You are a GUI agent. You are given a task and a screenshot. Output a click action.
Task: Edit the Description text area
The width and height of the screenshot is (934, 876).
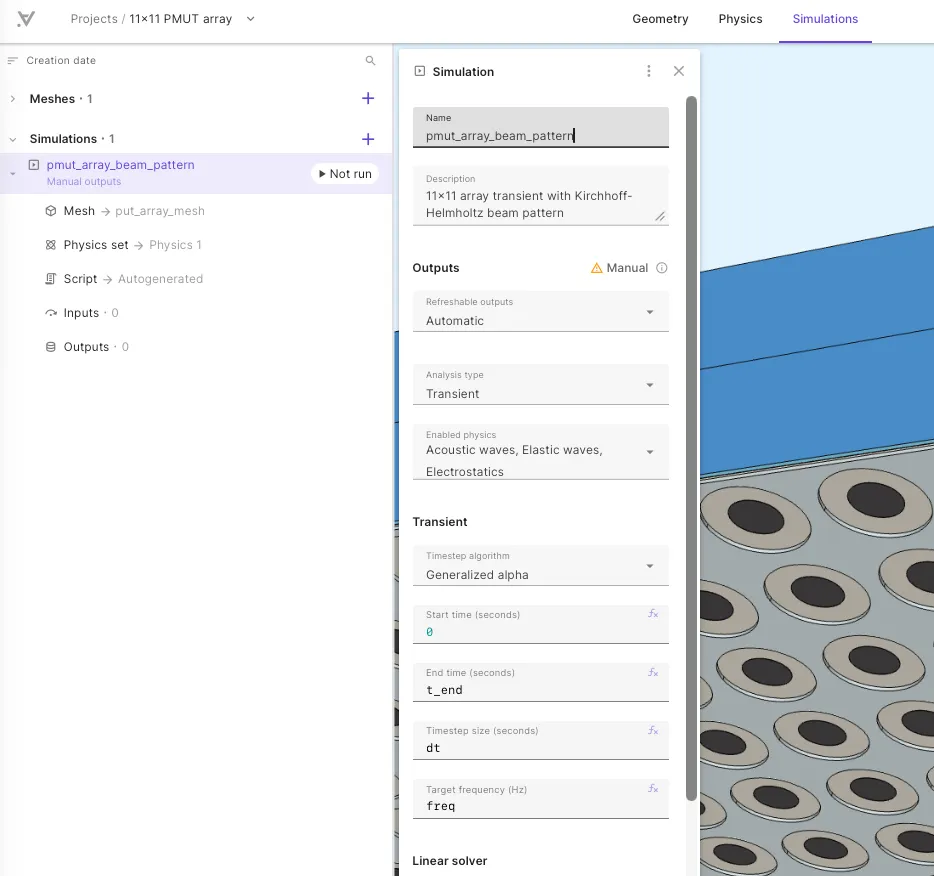(x=540, y=196)
